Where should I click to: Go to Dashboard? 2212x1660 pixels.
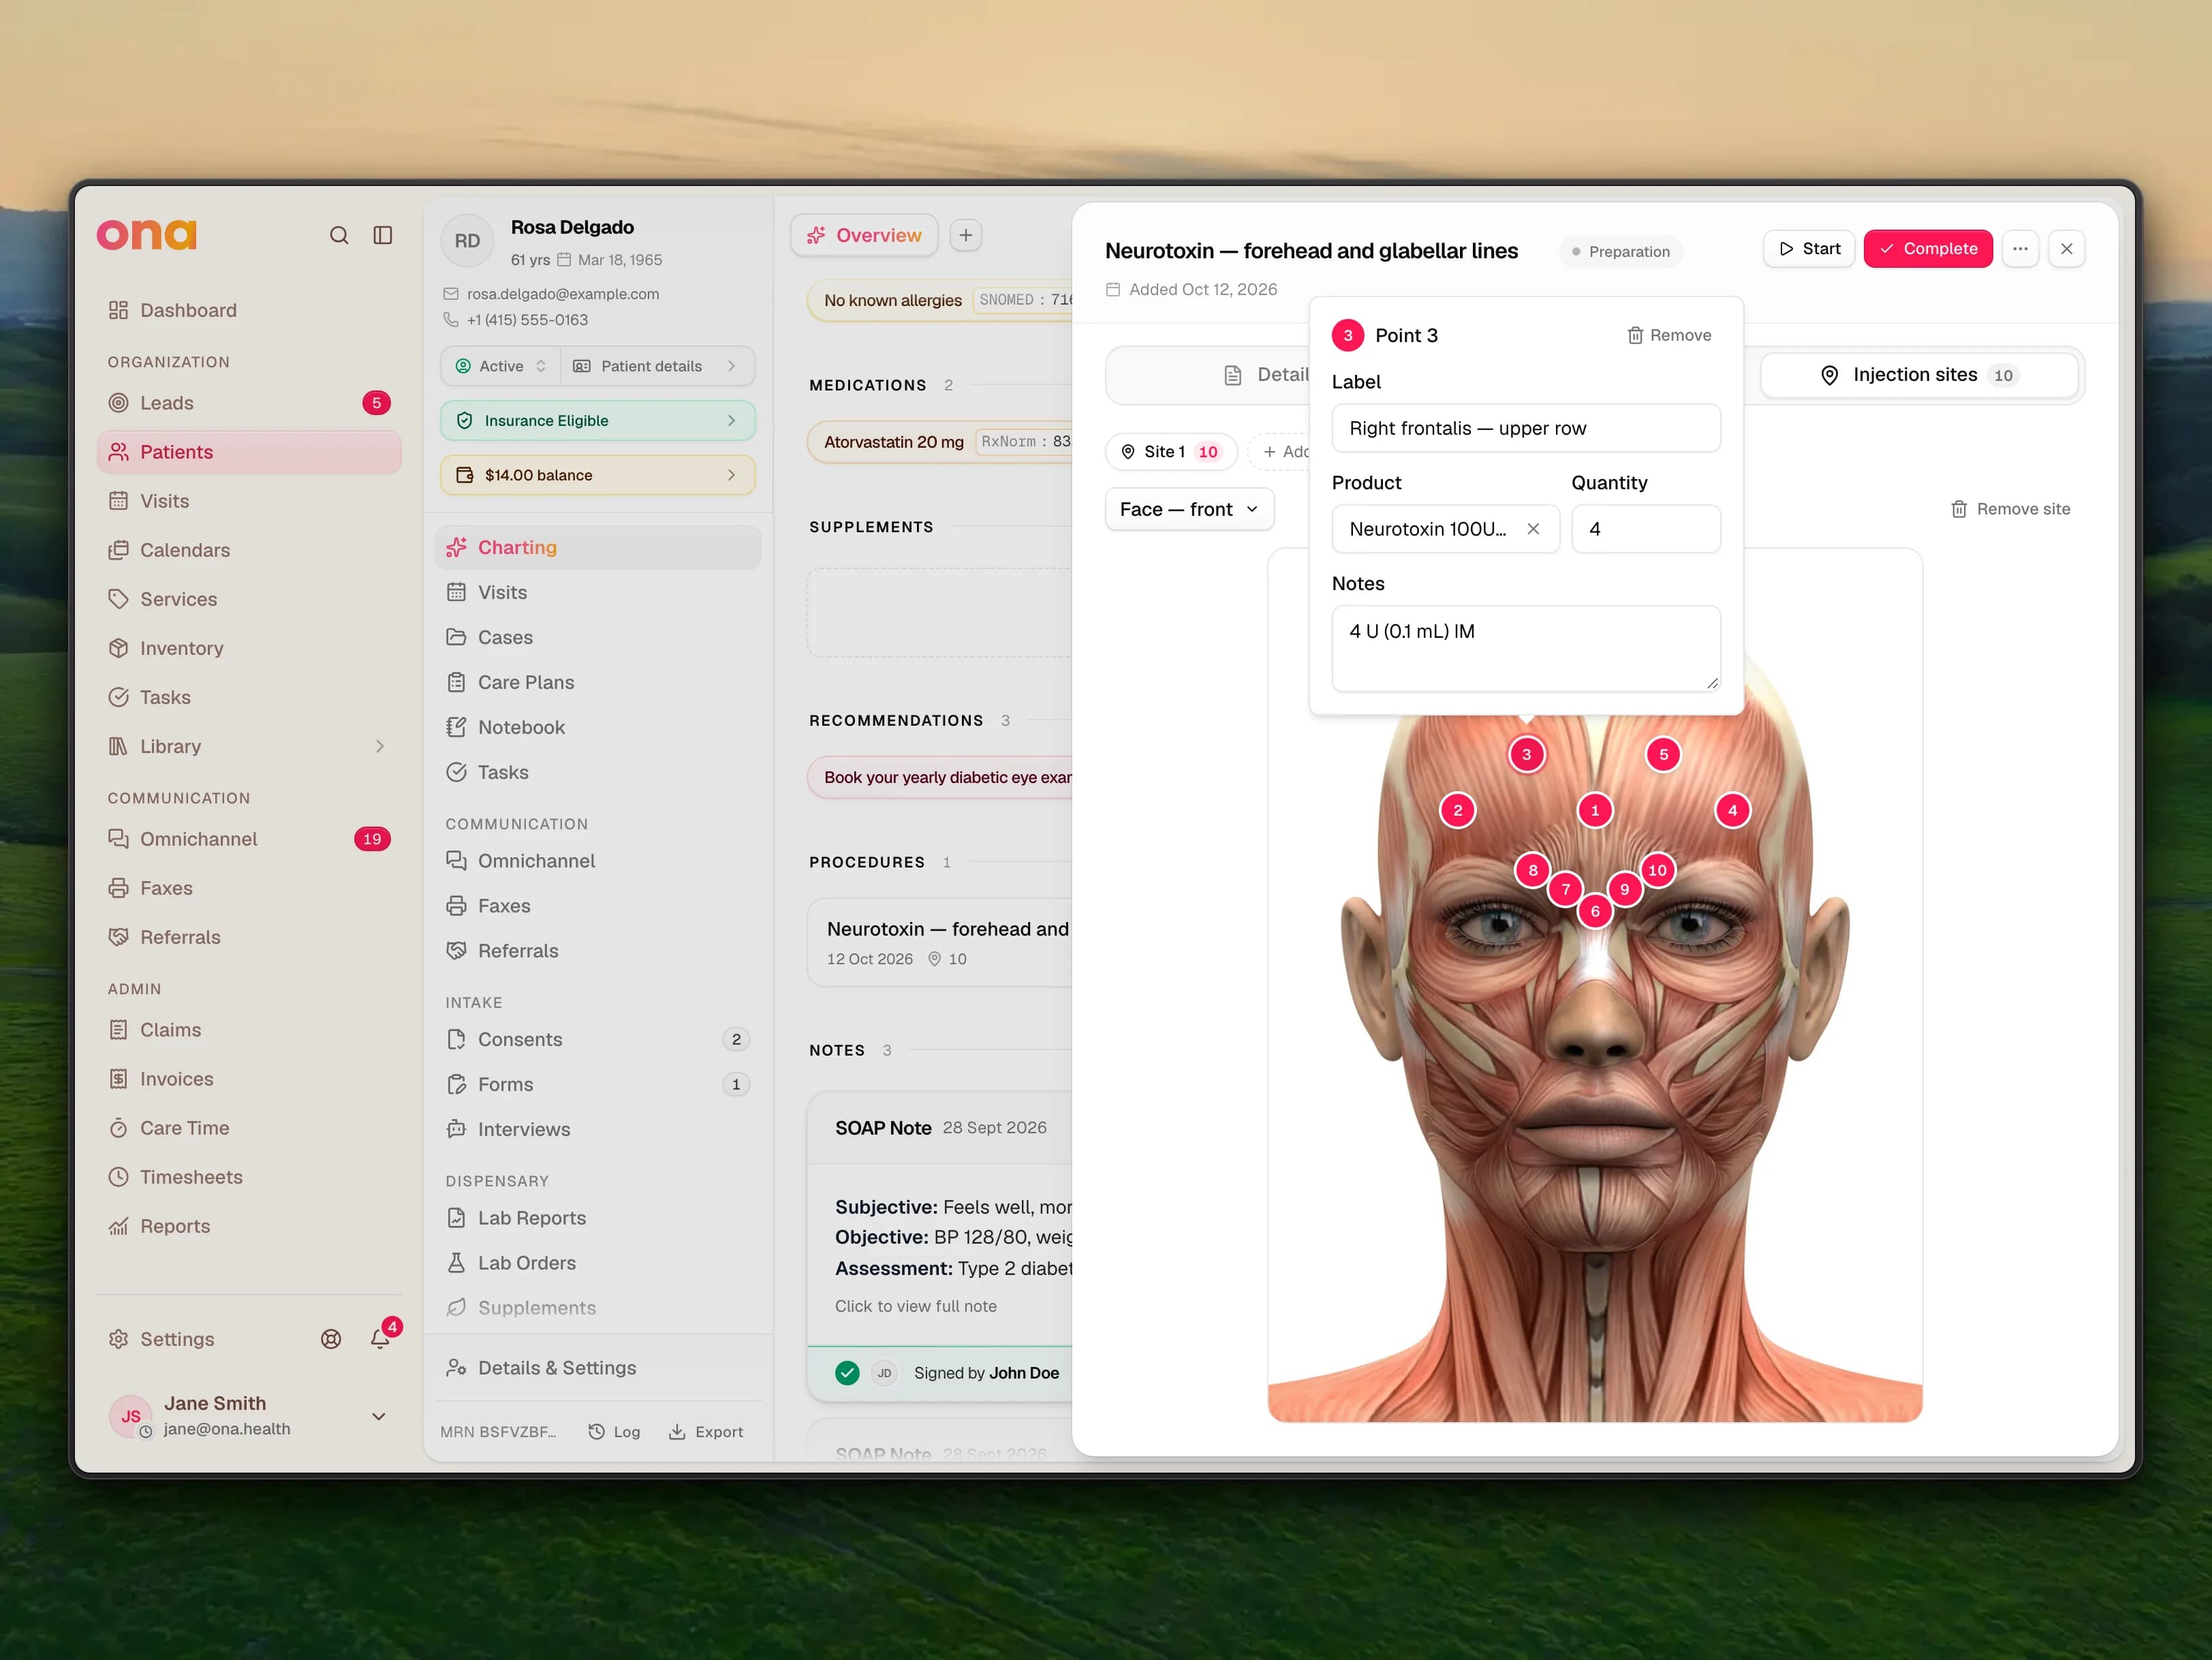point(249,310)
